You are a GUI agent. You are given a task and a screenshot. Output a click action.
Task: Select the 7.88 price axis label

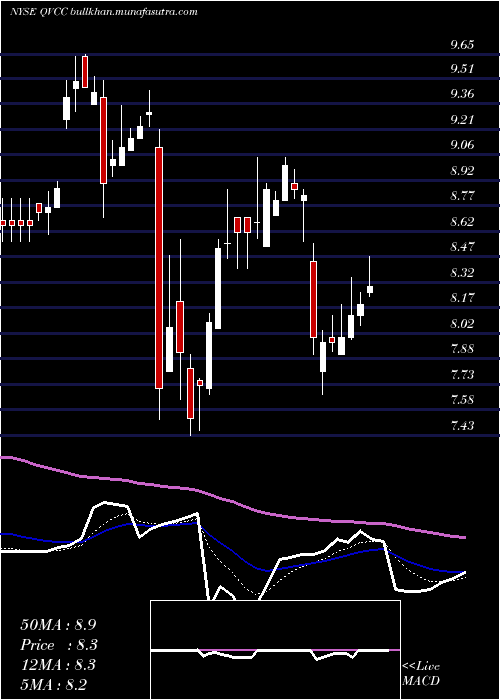point(462,349)
